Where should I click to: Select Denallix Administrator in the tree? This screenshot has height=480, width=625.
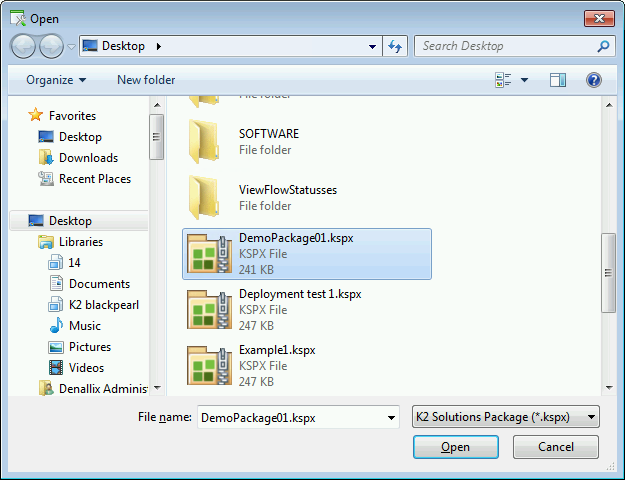pyautogui.click(x=103, y=389)
